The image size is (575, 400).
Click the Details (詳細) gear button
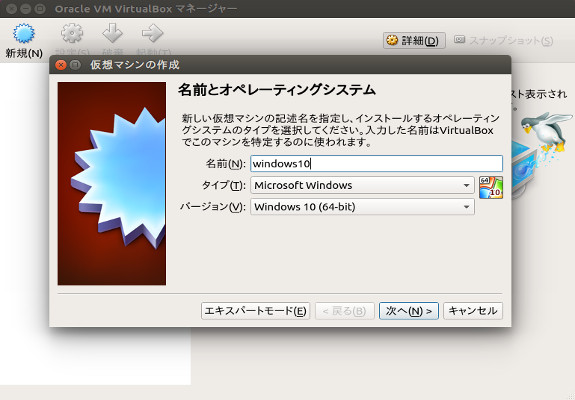(x=414, y=40)
